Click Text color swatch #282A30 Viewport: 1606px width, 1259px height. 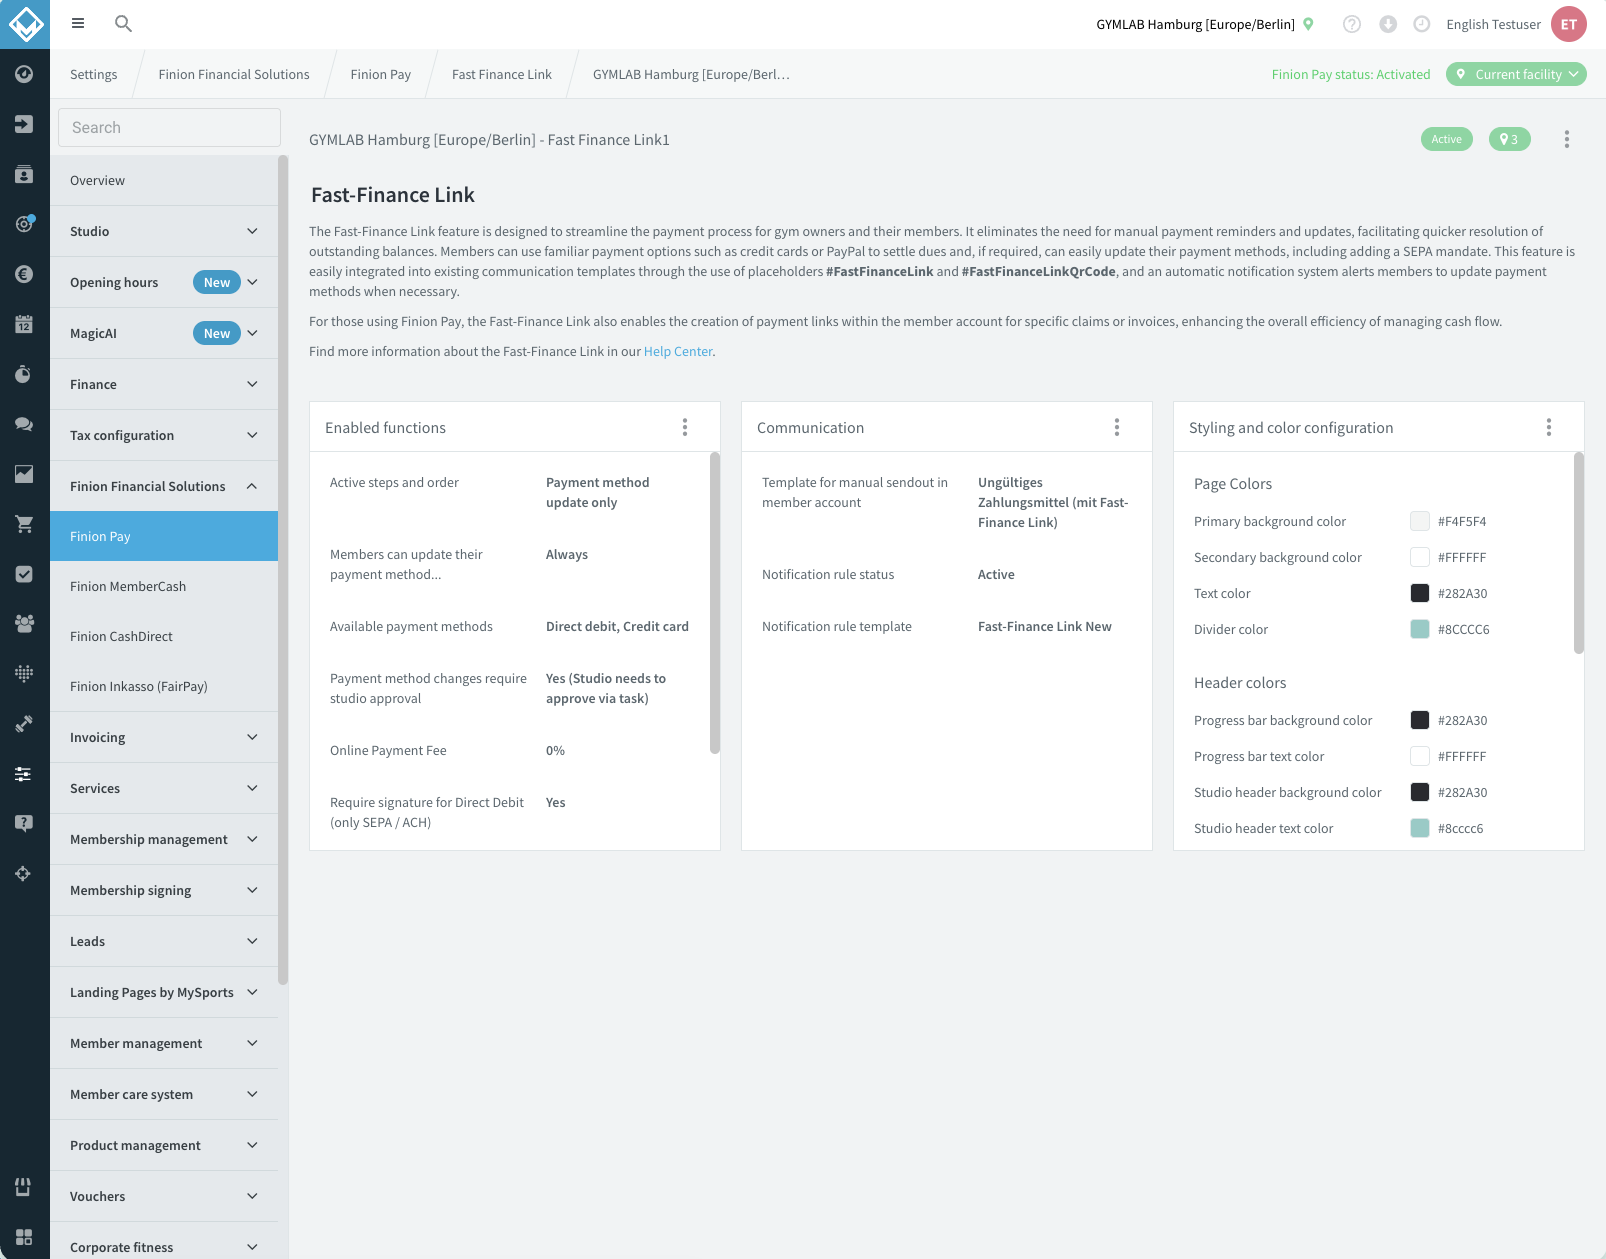(x=1420, y=593)
